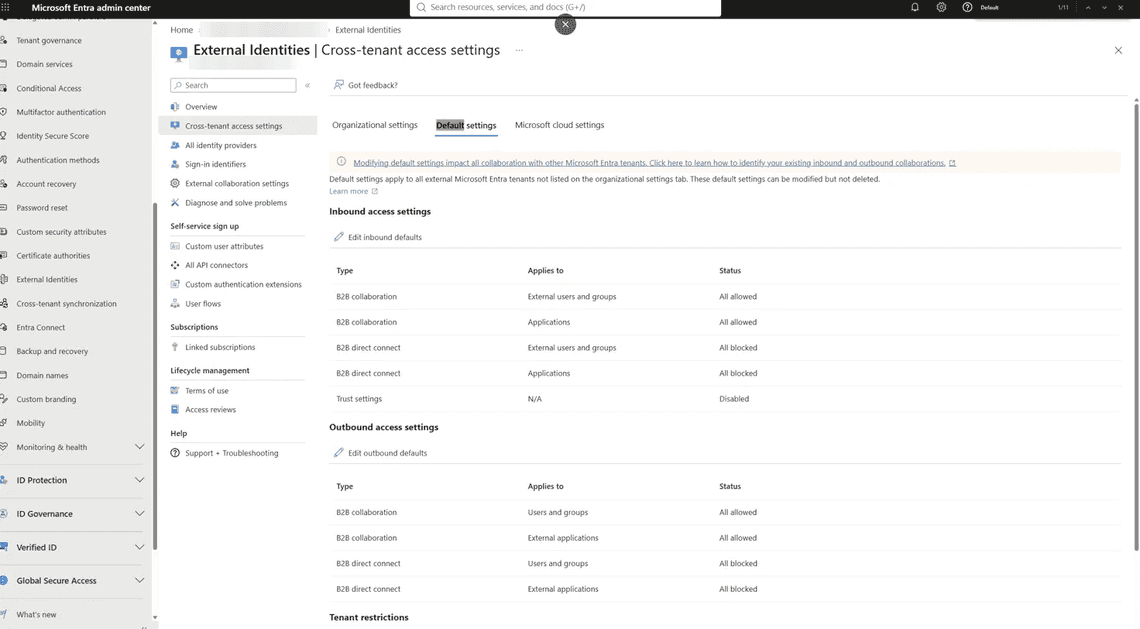Open the ellipsis more options next to title
Viewport: 1140px width, 629px height.
[519, 50]
